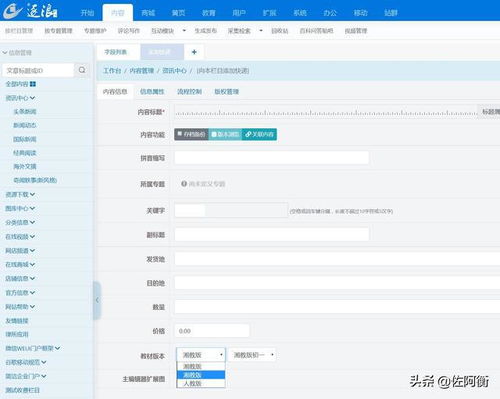
Task: Focus the 数量 input field
Action: 337,307
